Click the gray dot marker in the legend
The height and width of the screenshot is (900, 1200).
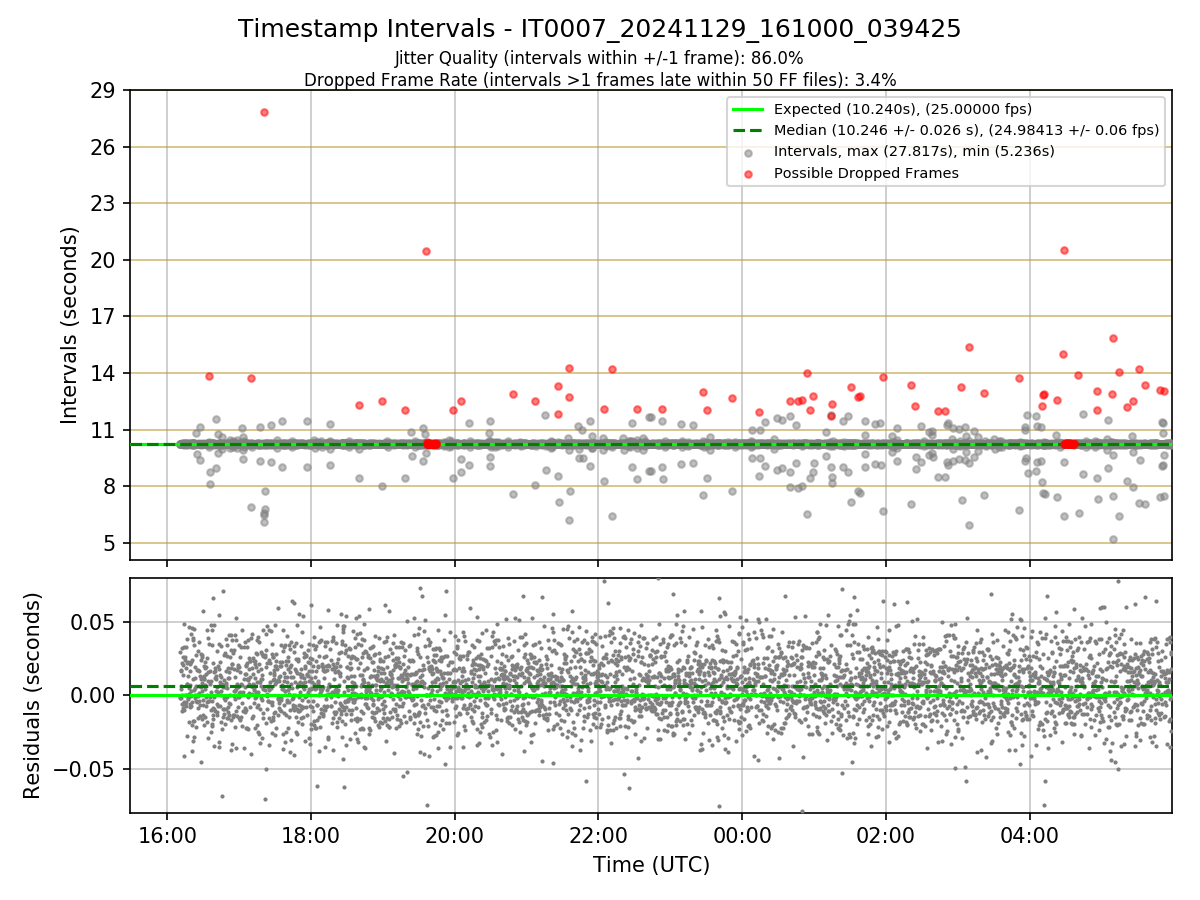748,152
